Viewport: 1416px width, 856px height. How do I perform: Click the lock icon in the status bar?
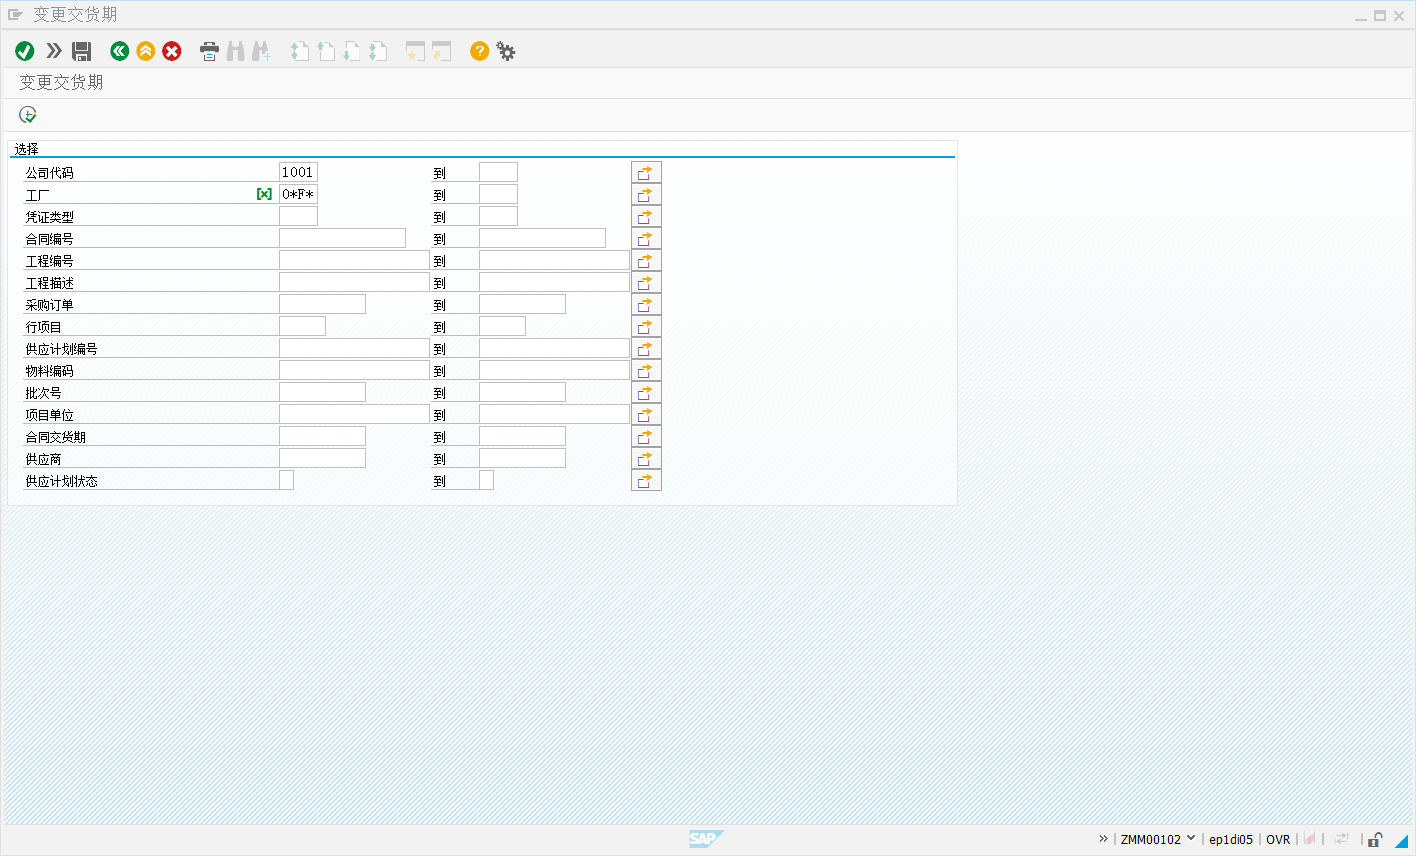tap(1376, 839)
